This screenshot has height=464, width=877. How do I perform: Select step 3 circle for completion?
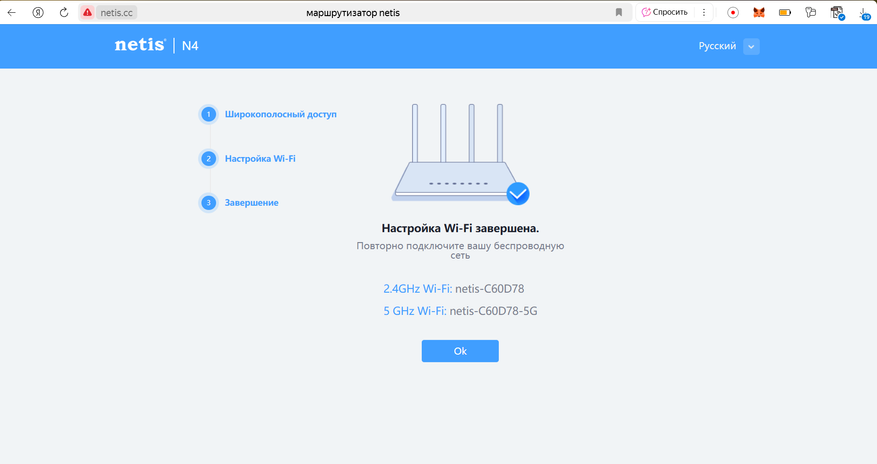209,202
